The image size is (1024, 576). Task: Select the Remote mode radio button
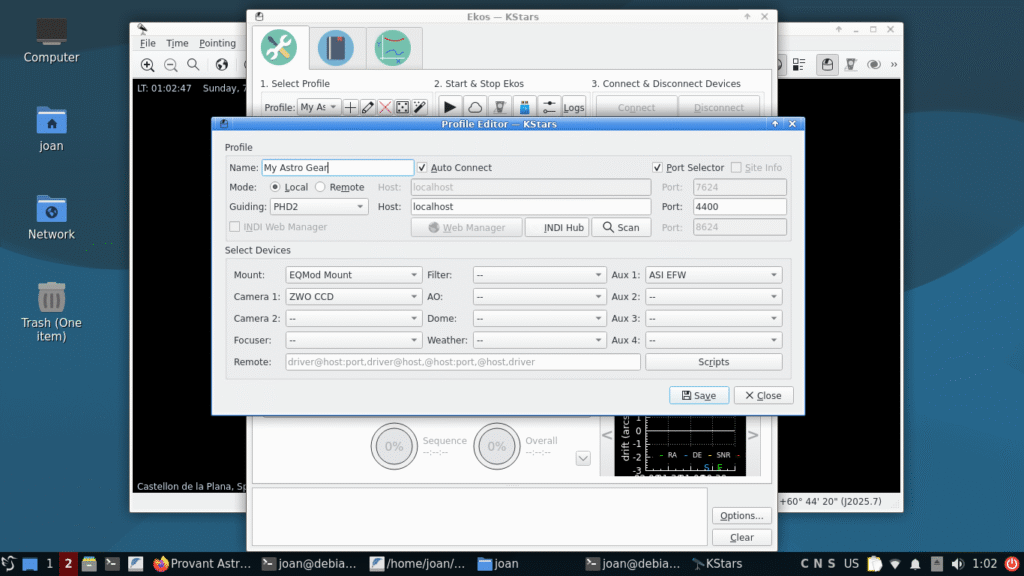[x=320, y=187]
